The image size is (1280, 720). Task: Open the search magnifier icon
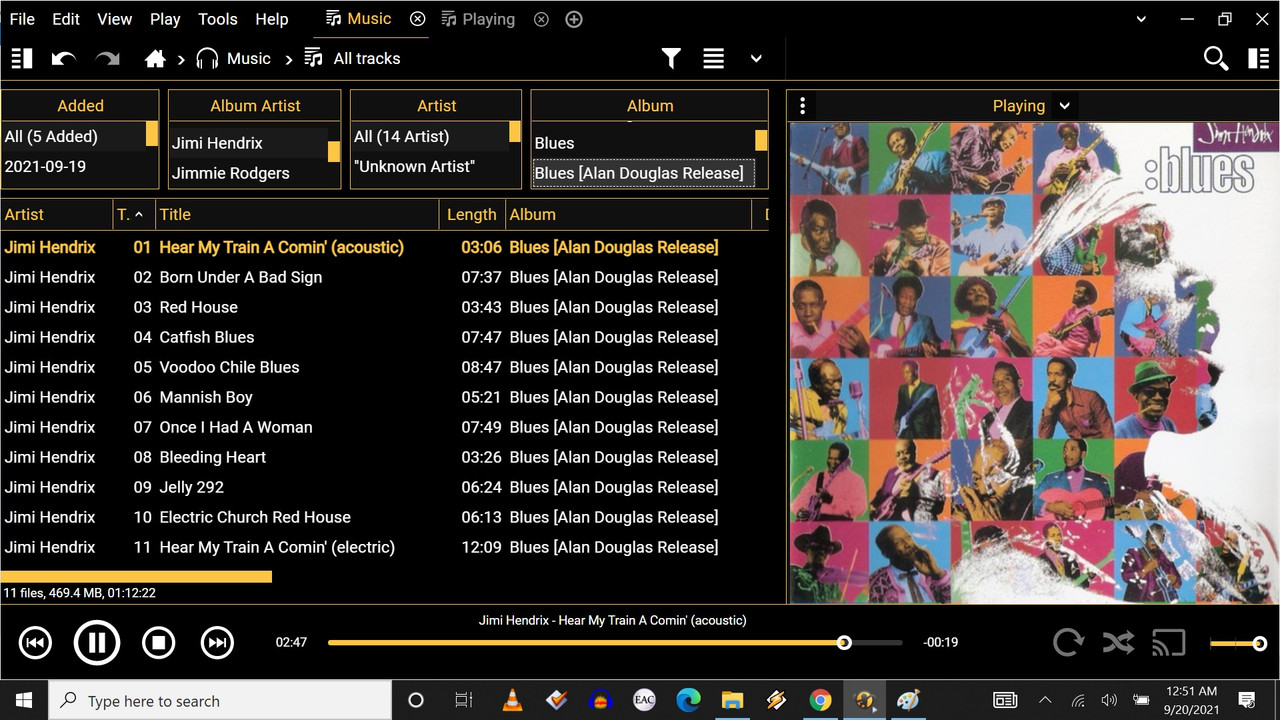1216,59
